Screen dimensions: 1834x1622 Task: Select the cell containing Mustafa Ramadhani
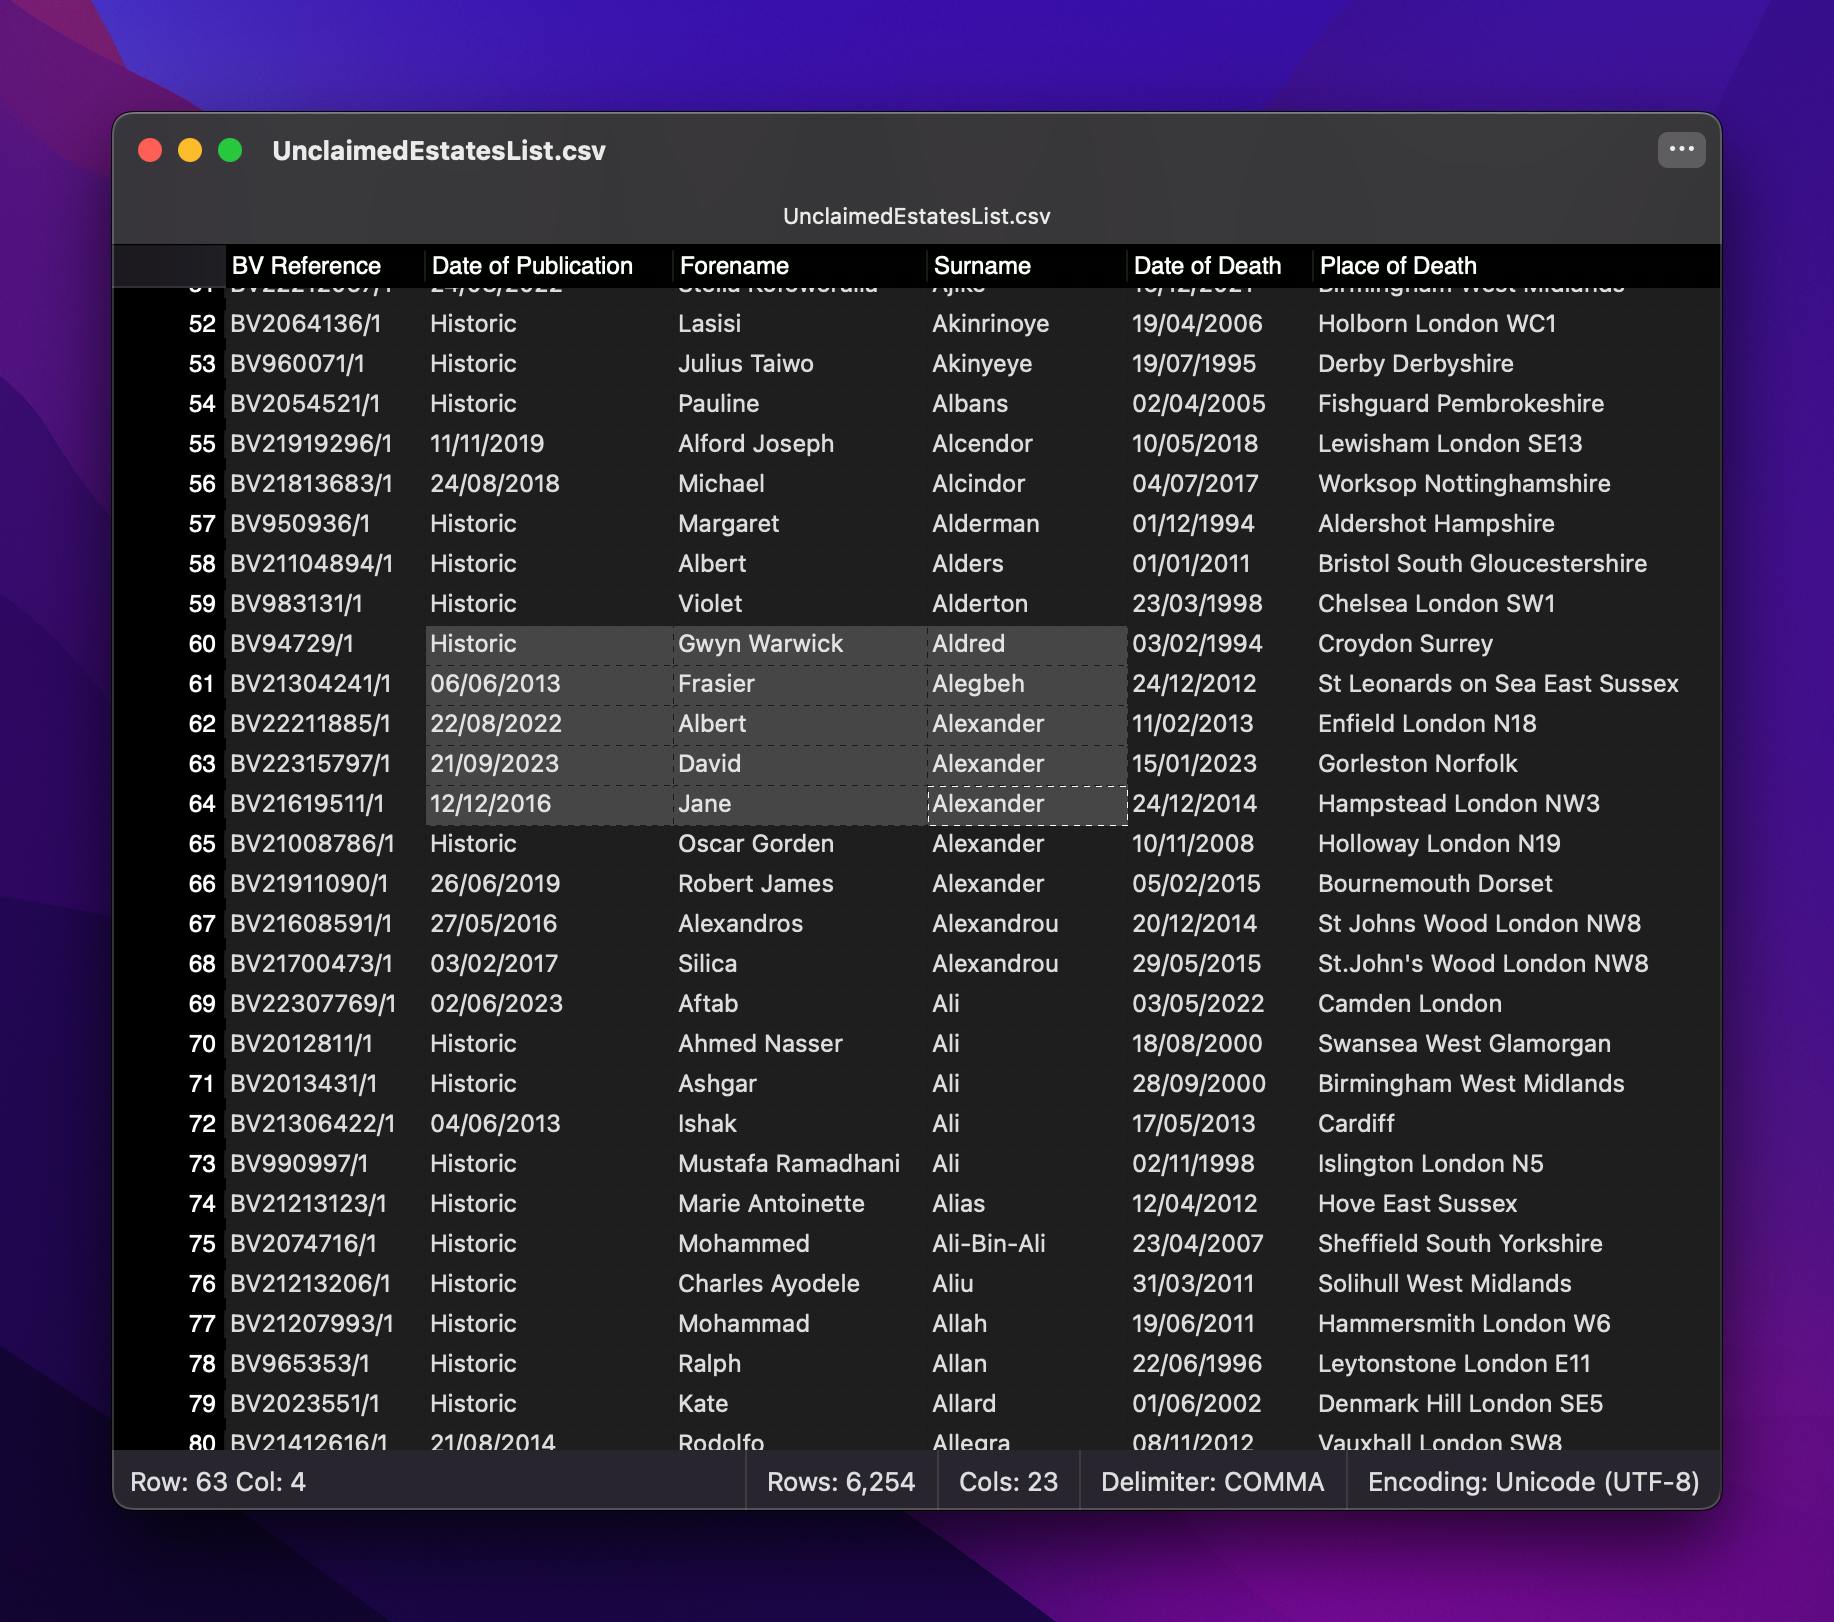tap(789, 1163)
